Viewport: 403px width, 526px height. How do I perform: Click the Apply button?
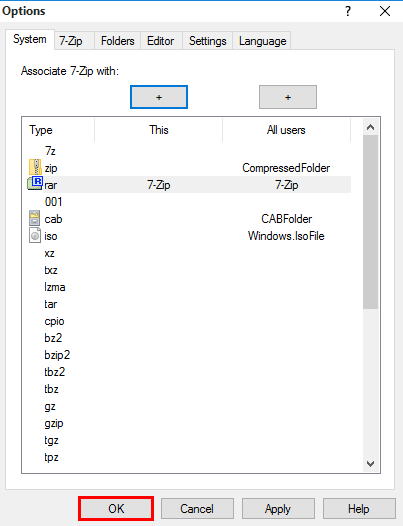point(278,509)
